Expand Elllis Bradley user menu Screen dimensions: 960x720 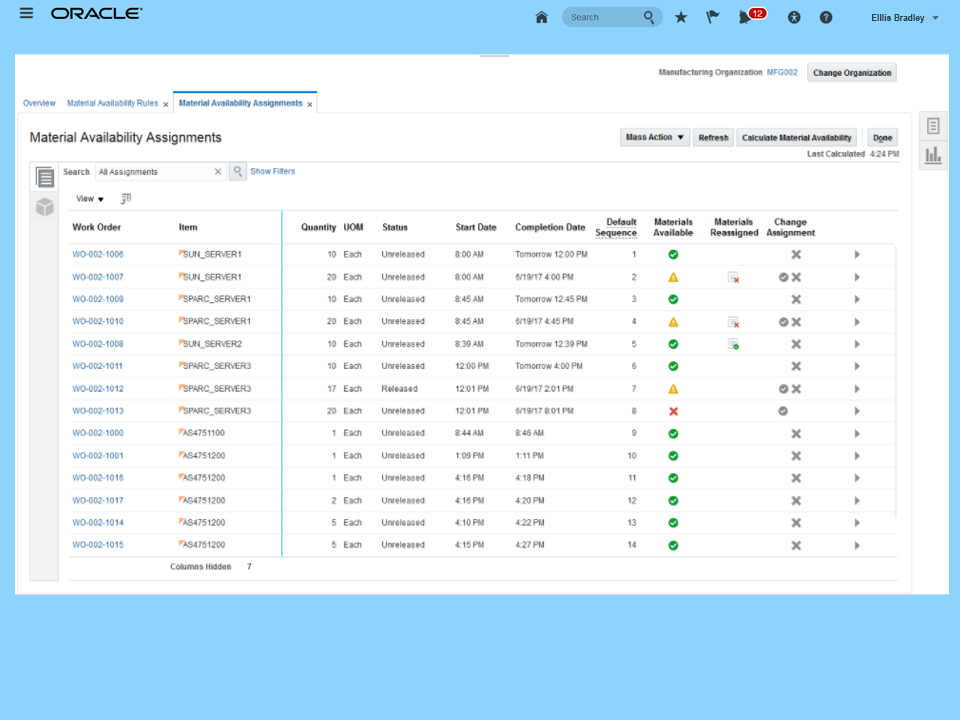pos(905,18)
